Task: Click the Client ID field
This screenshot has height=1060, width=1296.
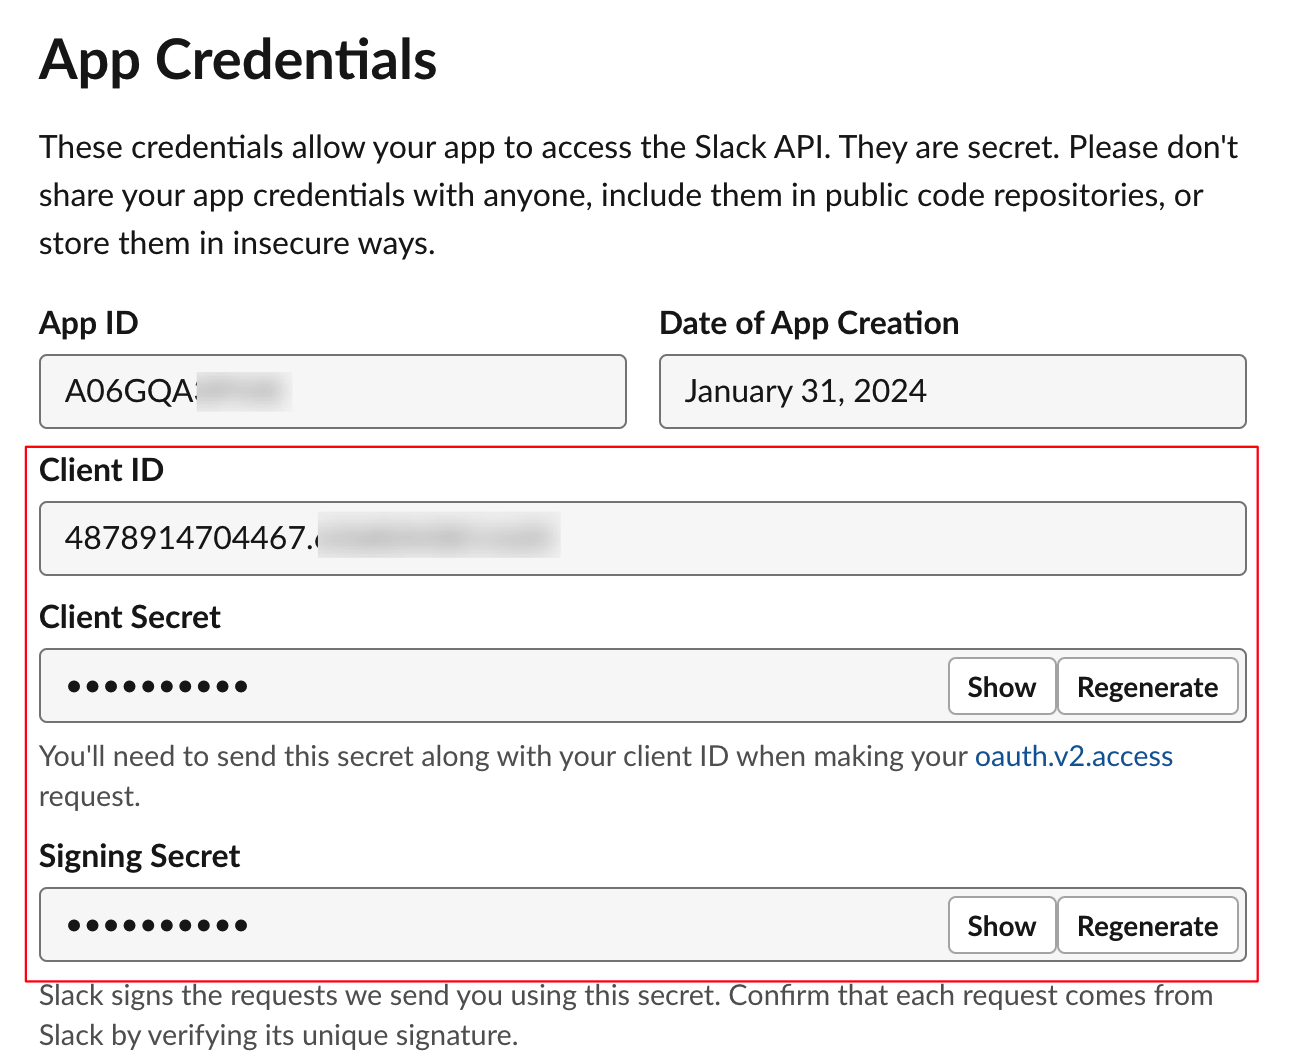Action: pos(643,538)
